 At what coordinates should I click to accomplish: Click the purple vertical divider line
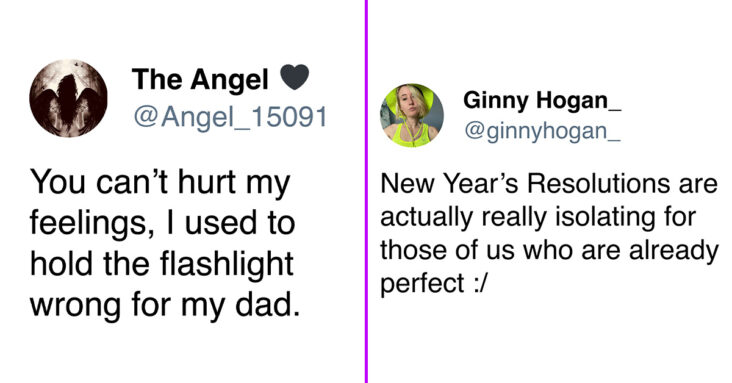[366, 192]
